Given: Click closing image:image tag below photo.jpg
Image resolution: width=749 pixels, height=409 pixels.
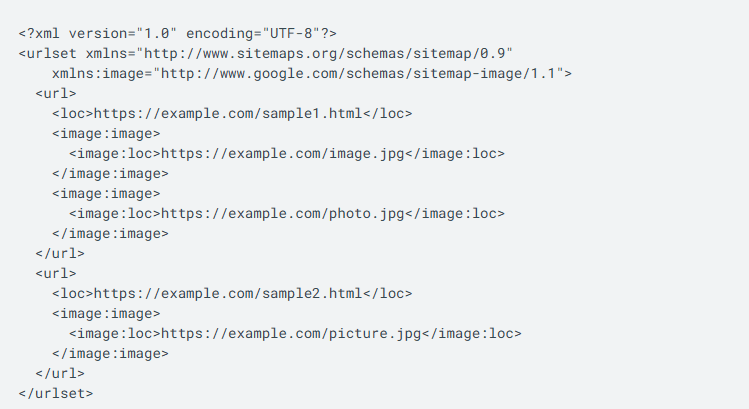Looking at the screenshot, I should 110,233.
